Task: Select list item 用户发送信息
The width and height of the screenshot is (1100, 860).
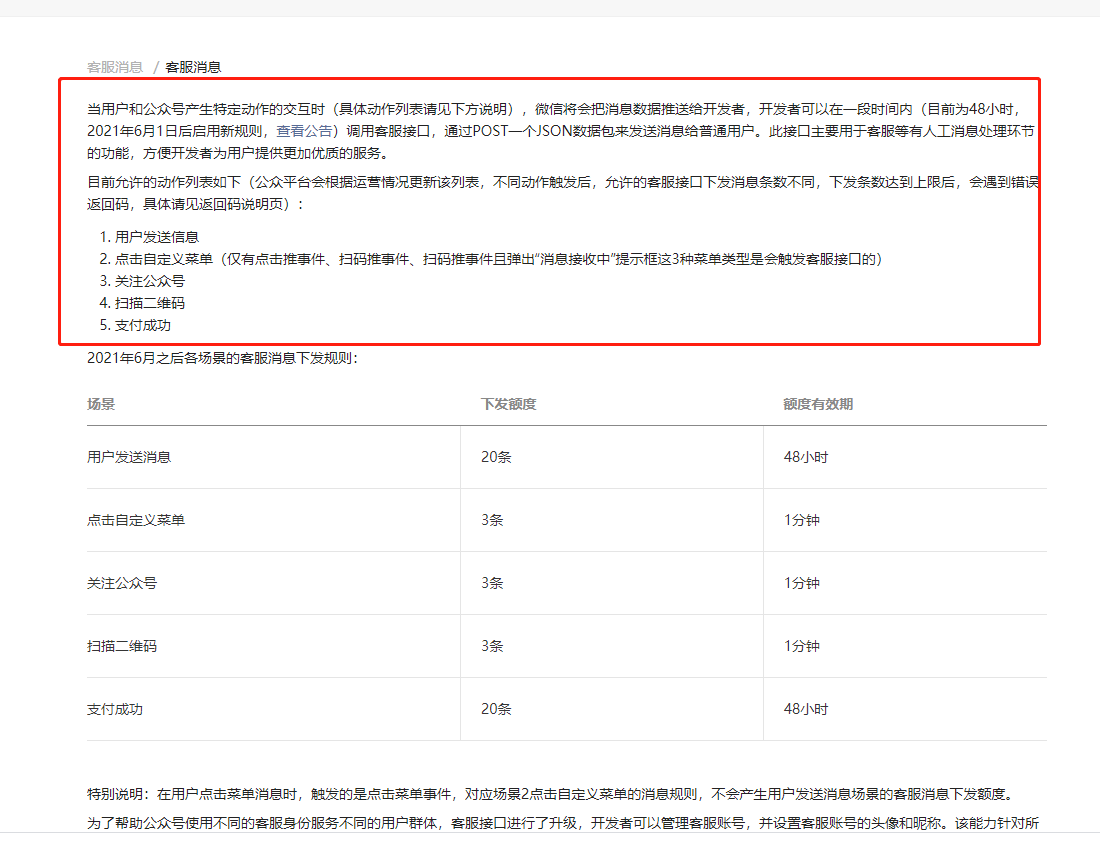Action: [157, 237]
